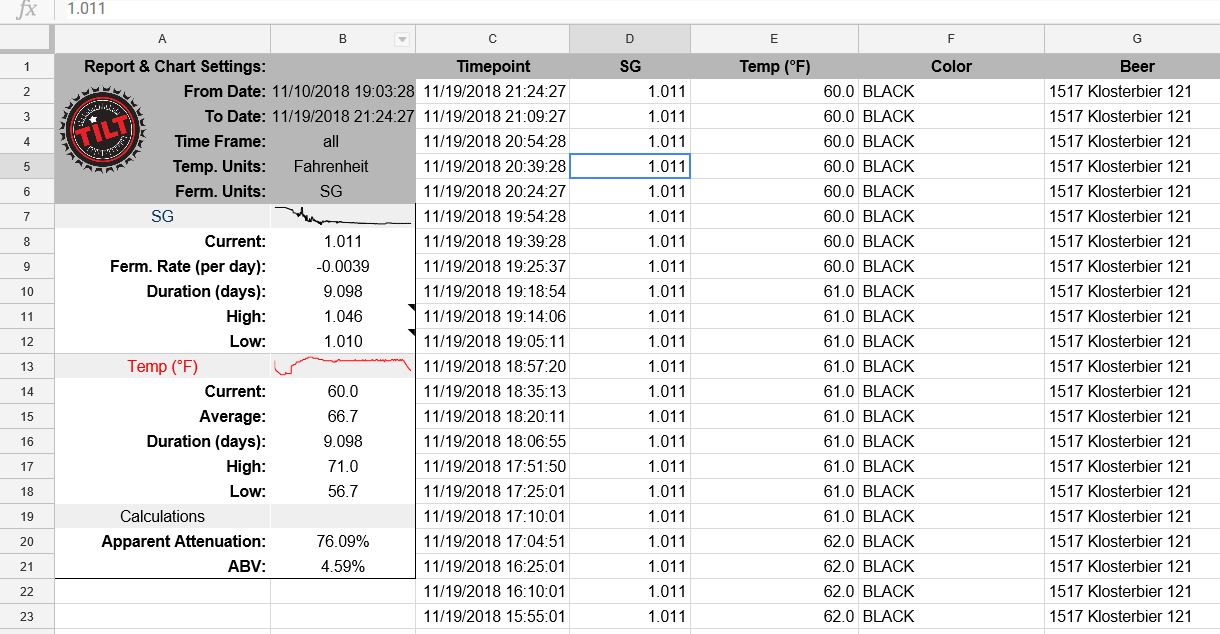The height and width of the screenshot is (634, 1220).
Task: Click the ABV 4.59% cell
Action: coord(342,566)
